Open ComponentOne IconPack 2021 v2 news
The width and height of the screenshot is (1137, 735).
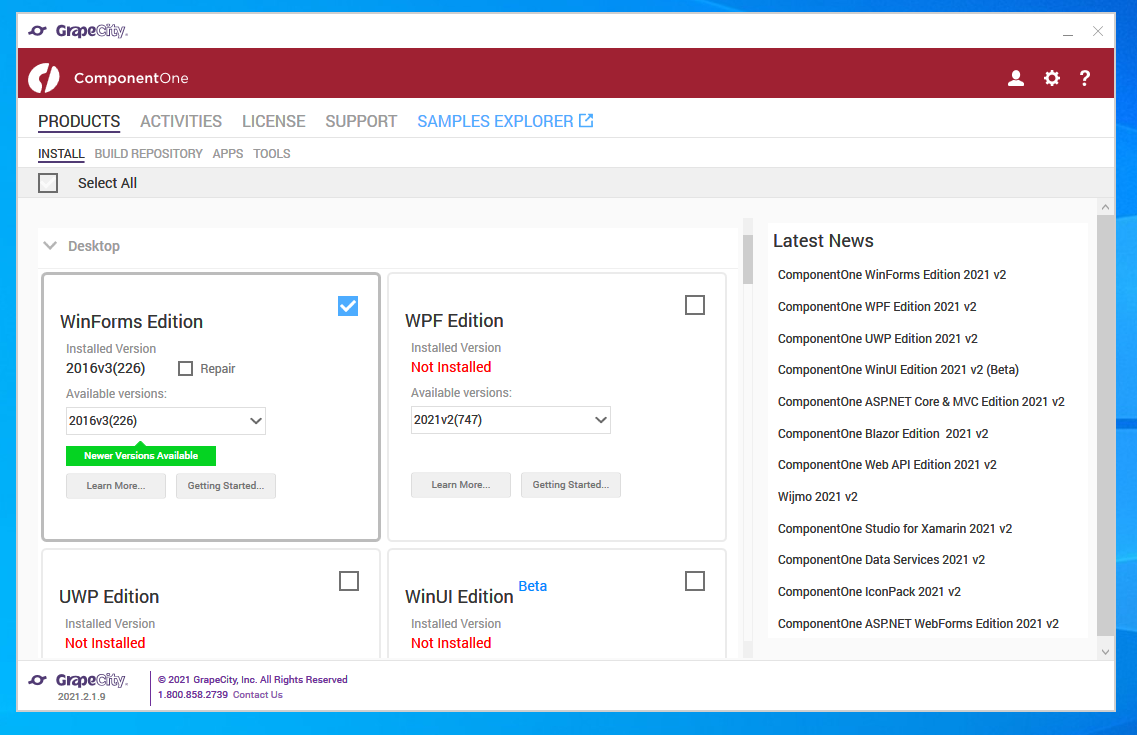coord(869,591)
